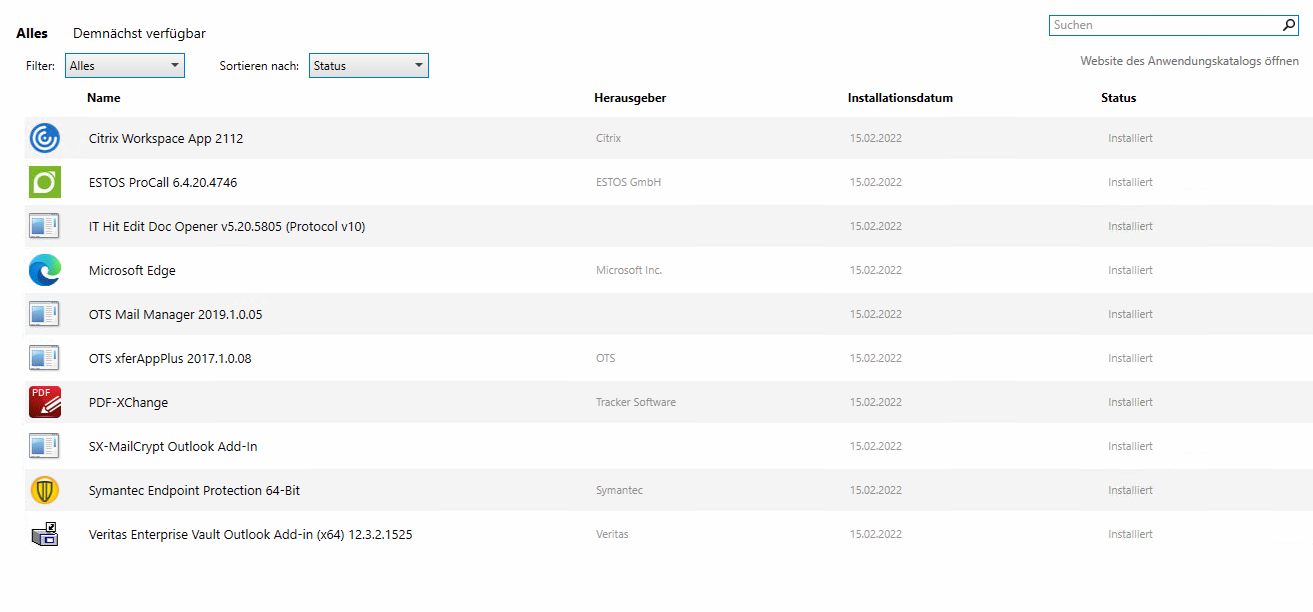Select Veritas Enterprise Vault Outlook Add-in entry
Viewport: 1313px width, 612px height.
pyautogui.click(x=251, y=534)
